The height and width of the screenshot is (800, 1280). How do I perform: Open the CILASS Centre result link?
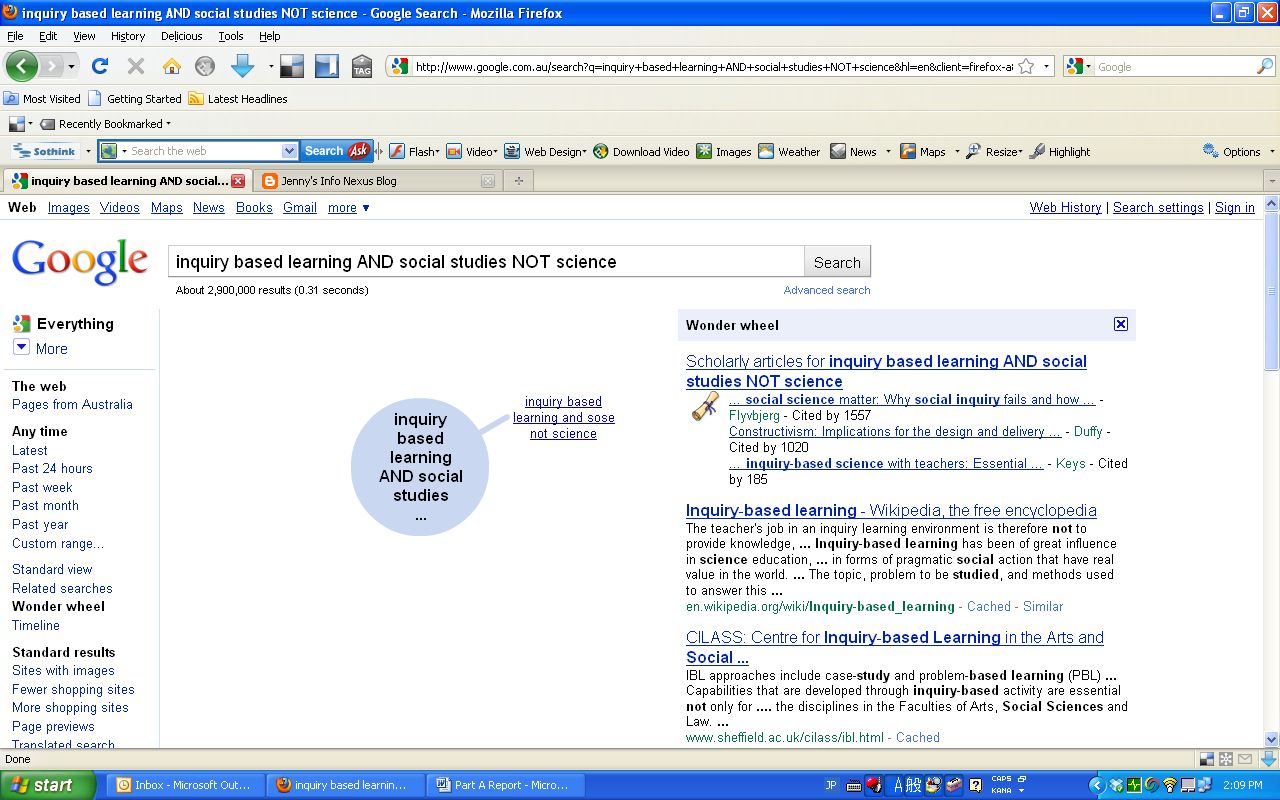(x=895, y=647)
